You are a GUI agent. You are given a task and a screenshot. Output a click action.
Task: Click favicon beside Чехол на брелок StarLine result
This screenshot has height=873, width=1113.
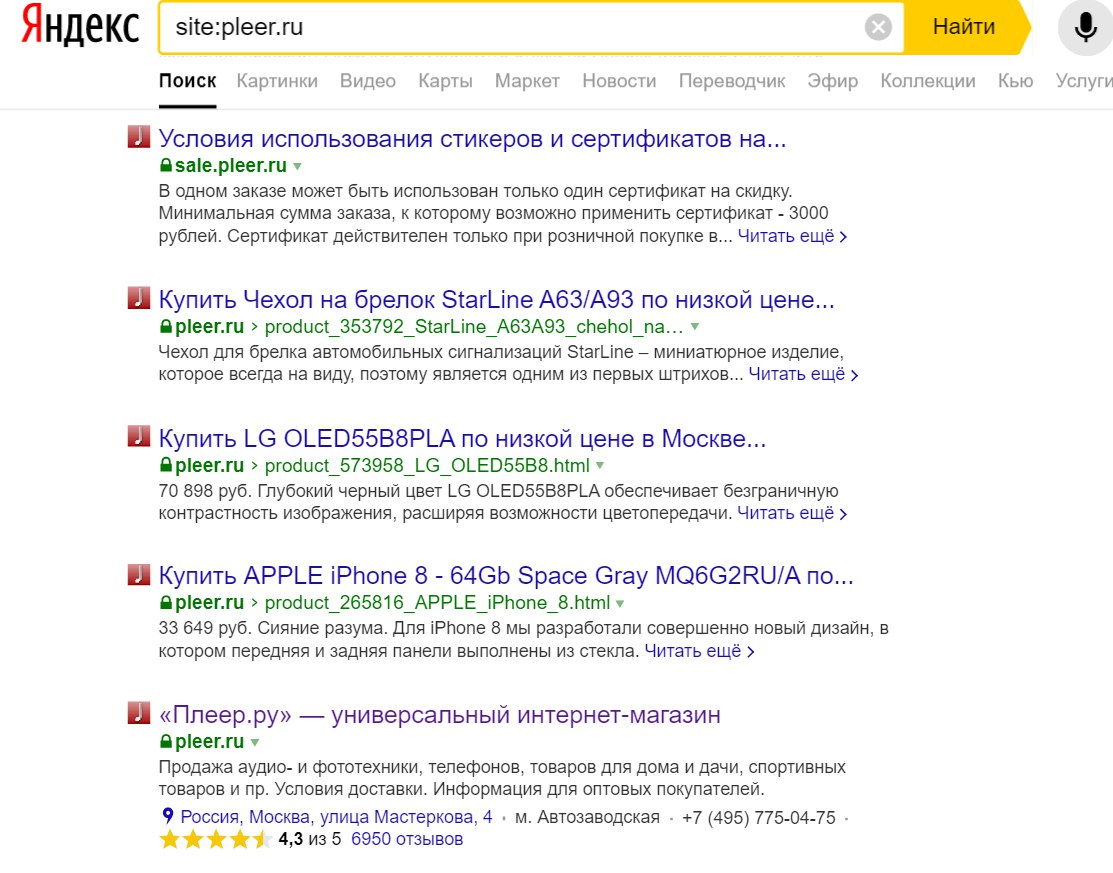click(138, 297)
